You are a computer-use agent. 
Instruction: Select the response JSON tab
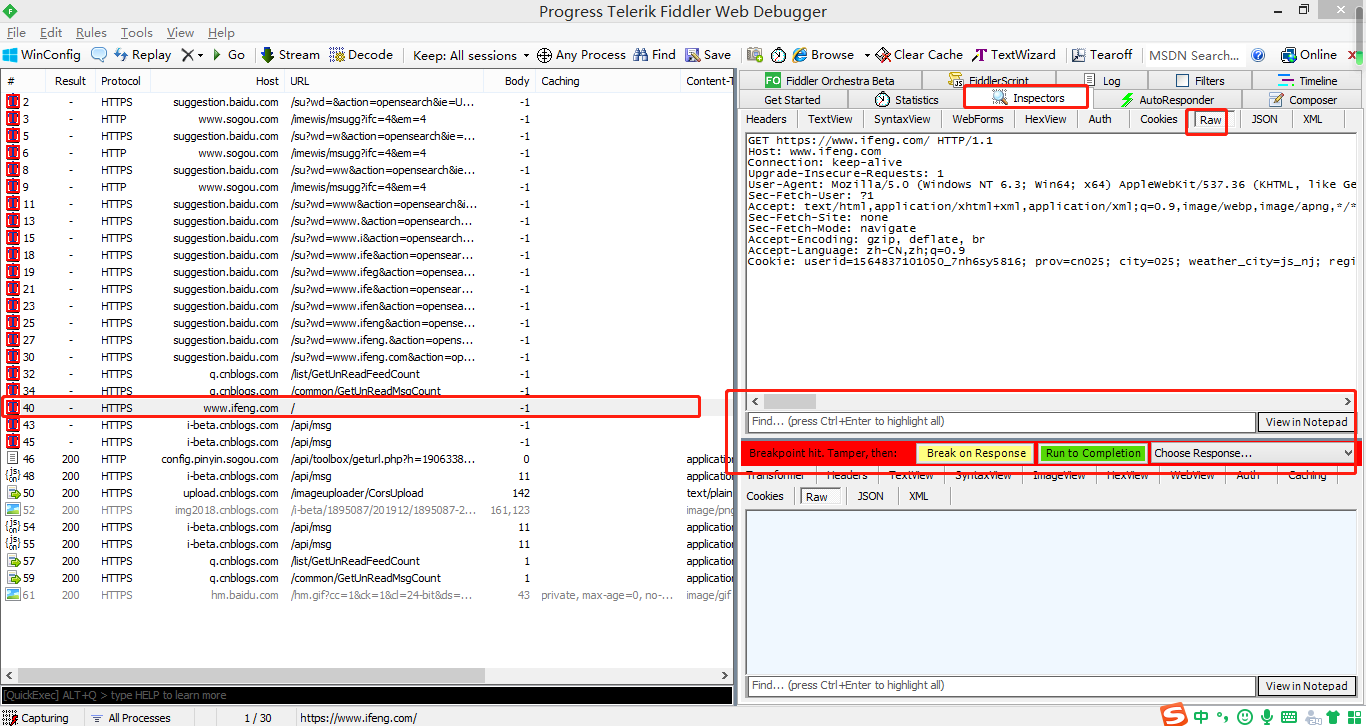(x=870, y=496)
